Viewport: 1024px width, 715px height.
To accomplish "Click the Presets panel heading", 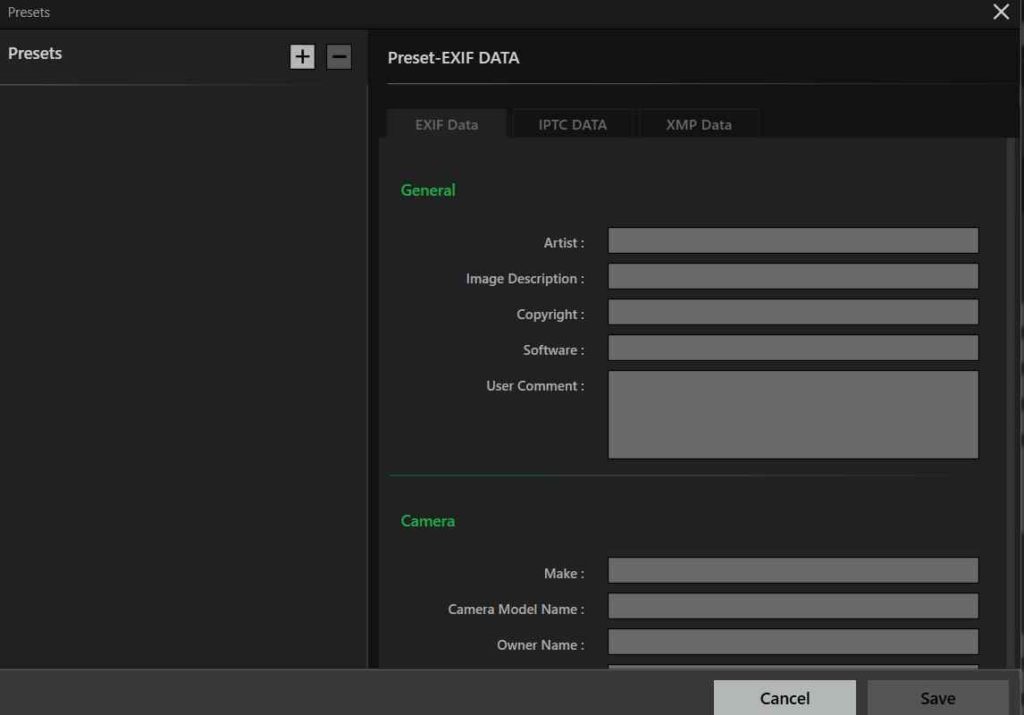I will (35, 53).
